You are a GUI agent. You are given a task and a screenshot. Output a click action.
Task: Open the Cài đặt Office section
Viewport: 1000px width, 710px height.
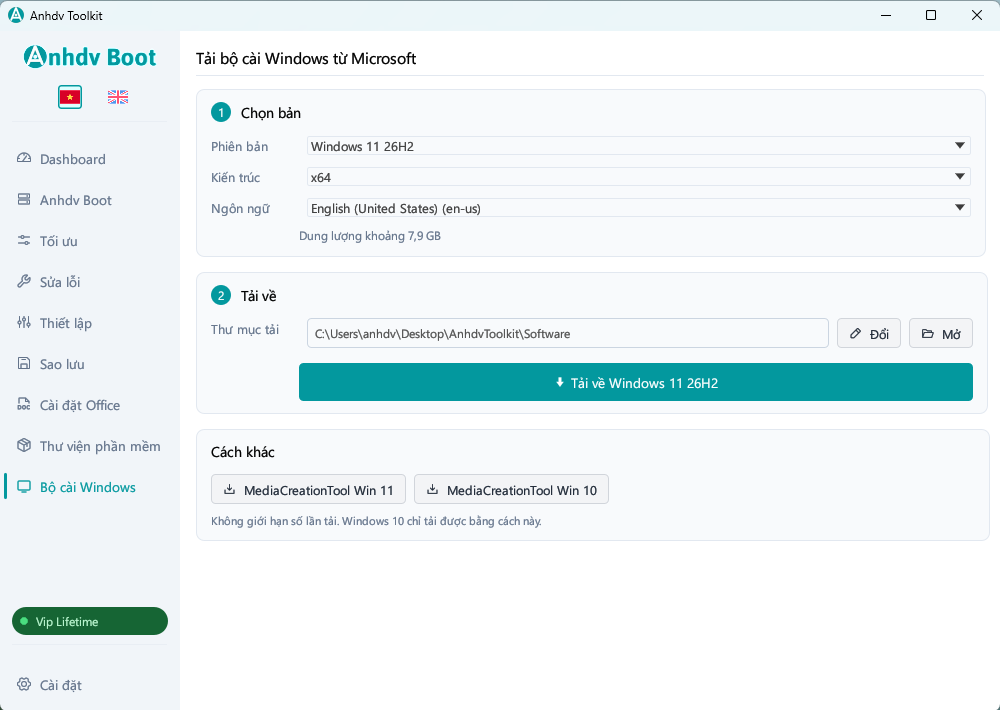(x=80, y=405)
